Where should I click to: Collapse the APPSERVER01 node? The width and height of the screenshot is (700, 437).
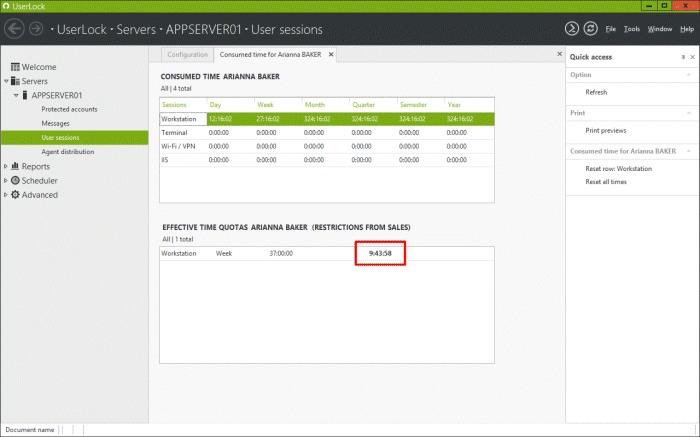coord(15,95)
